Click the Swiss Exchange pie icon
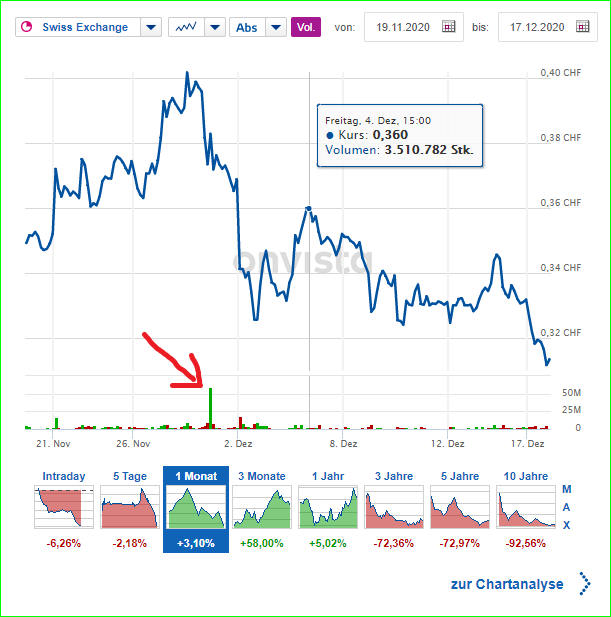The height and width of the screenshot is (617, 611). pyautogui.click(x=27, y=27)
